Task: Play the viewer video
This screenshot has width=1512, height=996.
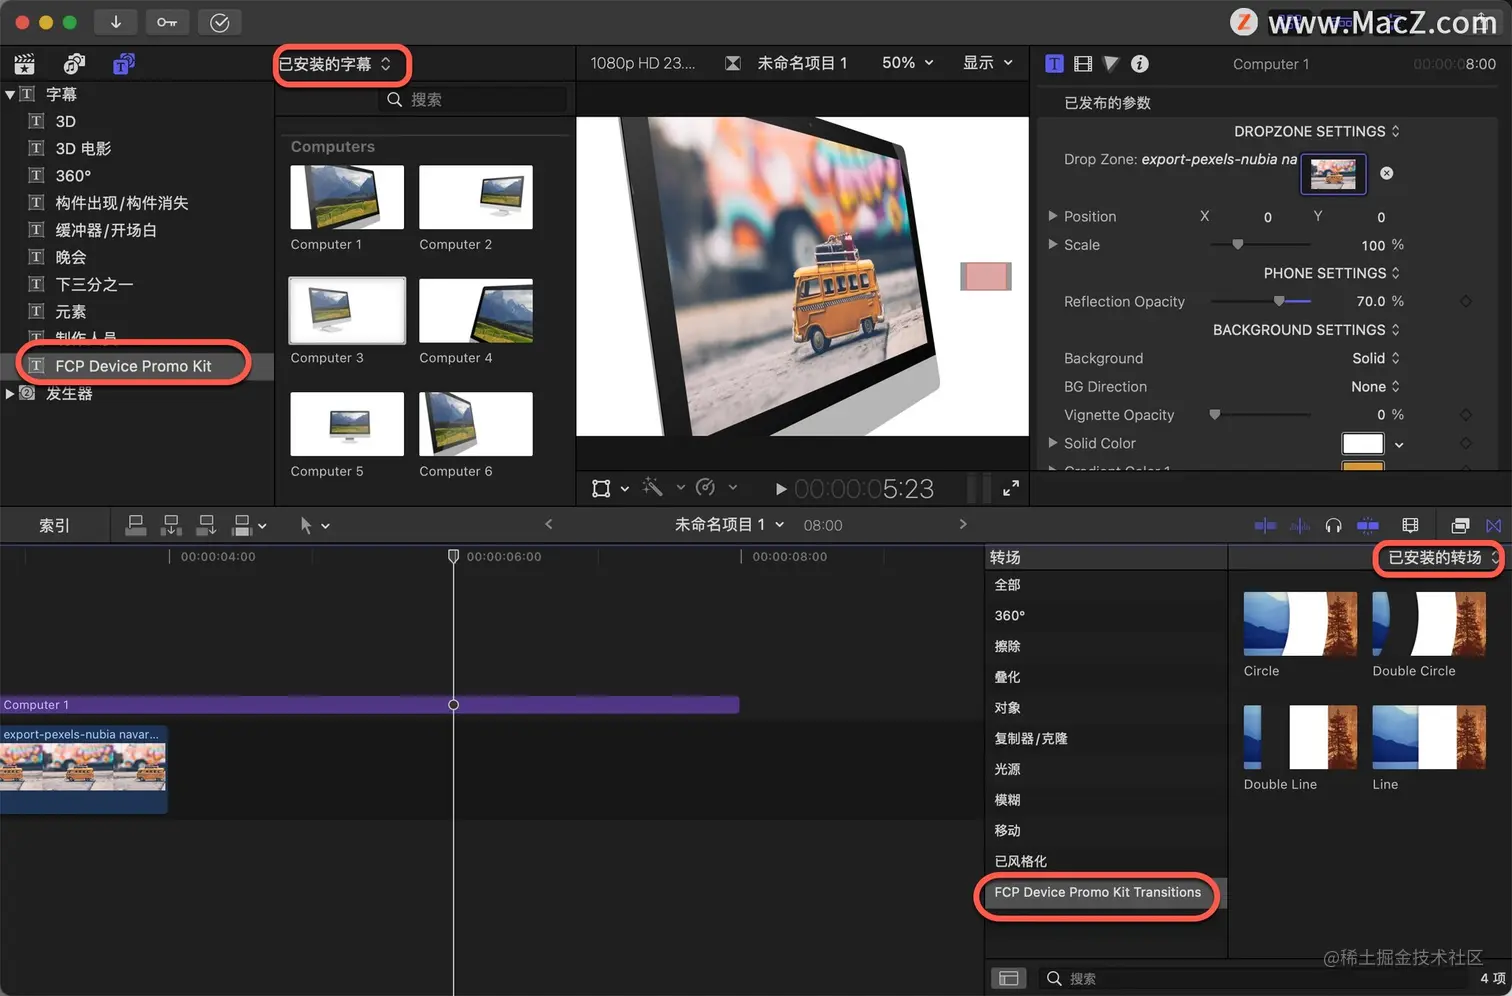Action: coord(781,489)
